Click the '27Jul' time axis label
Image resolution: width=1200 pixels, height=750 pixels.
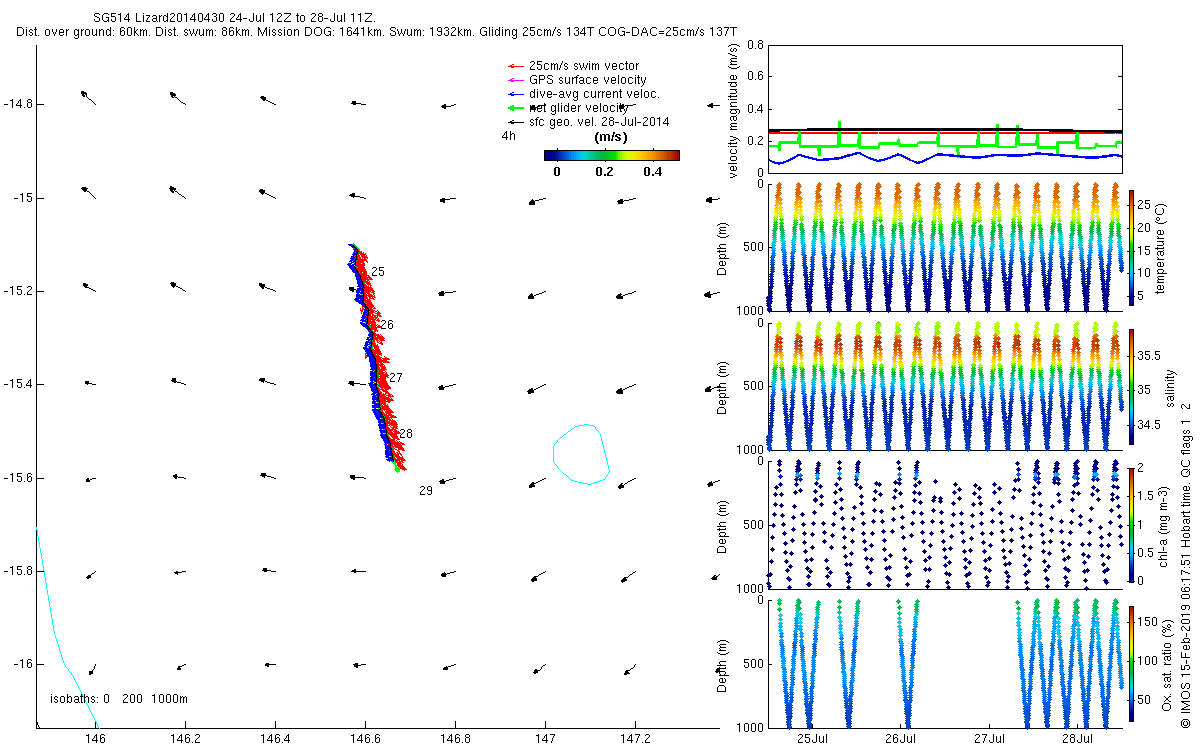point(990,738)
